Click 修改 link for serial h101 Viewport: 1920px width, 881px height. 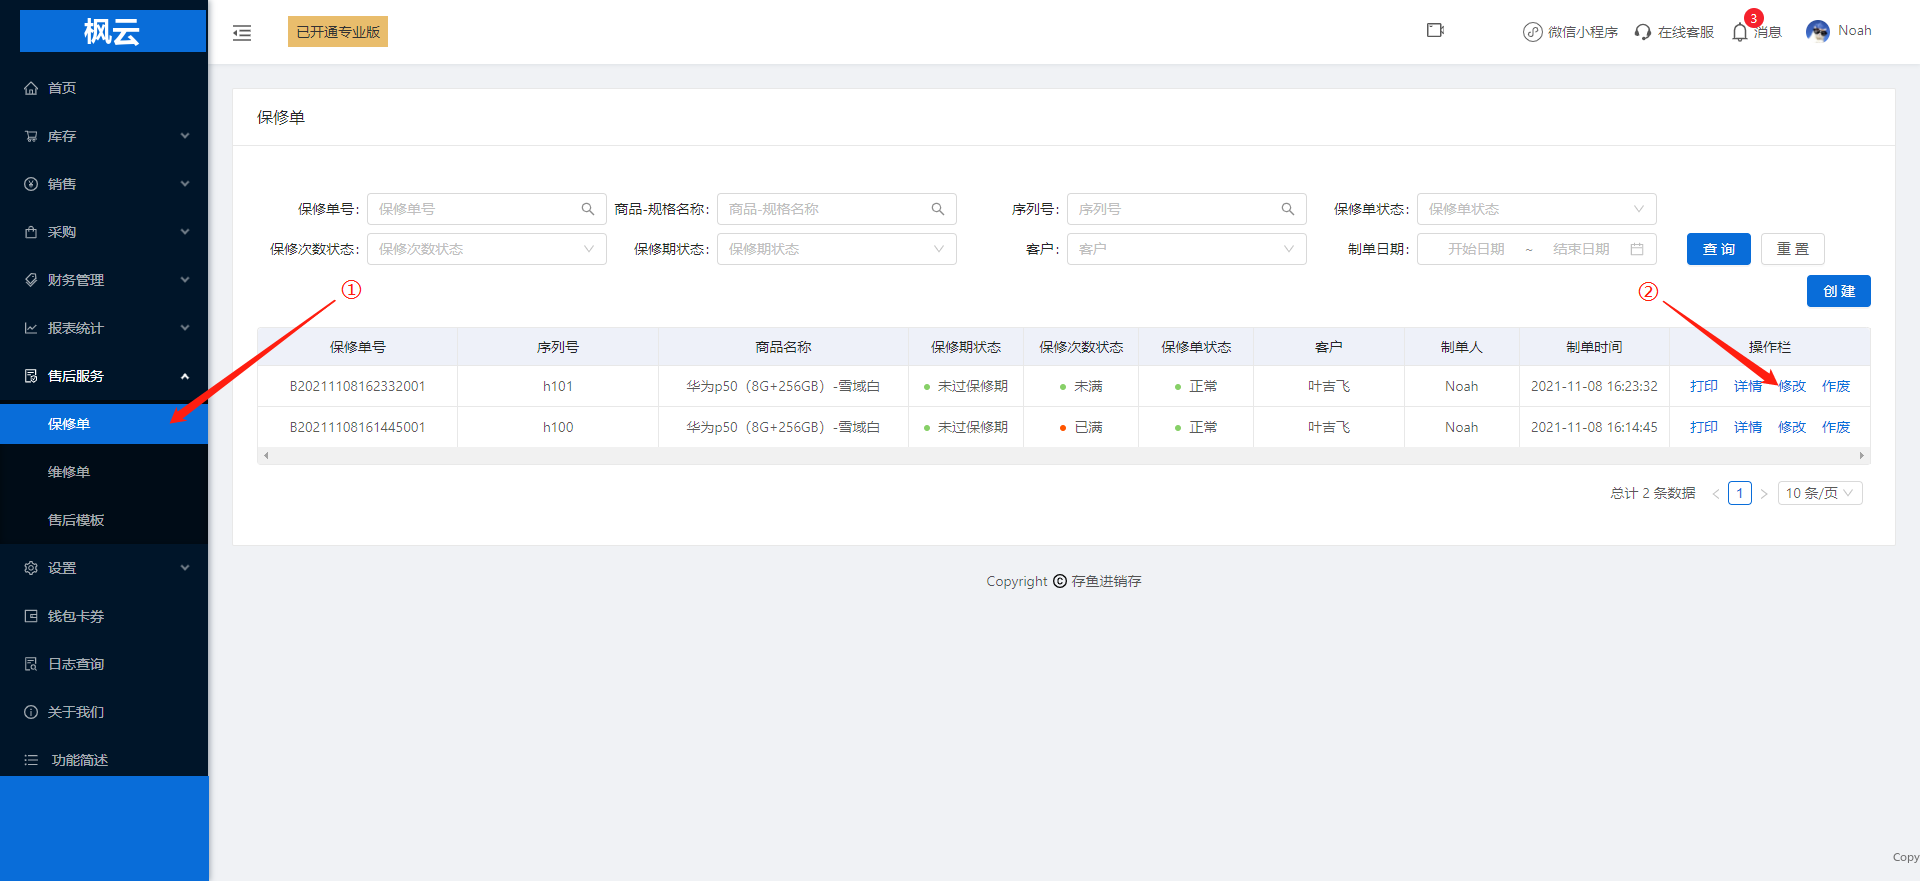point(1791,386)
